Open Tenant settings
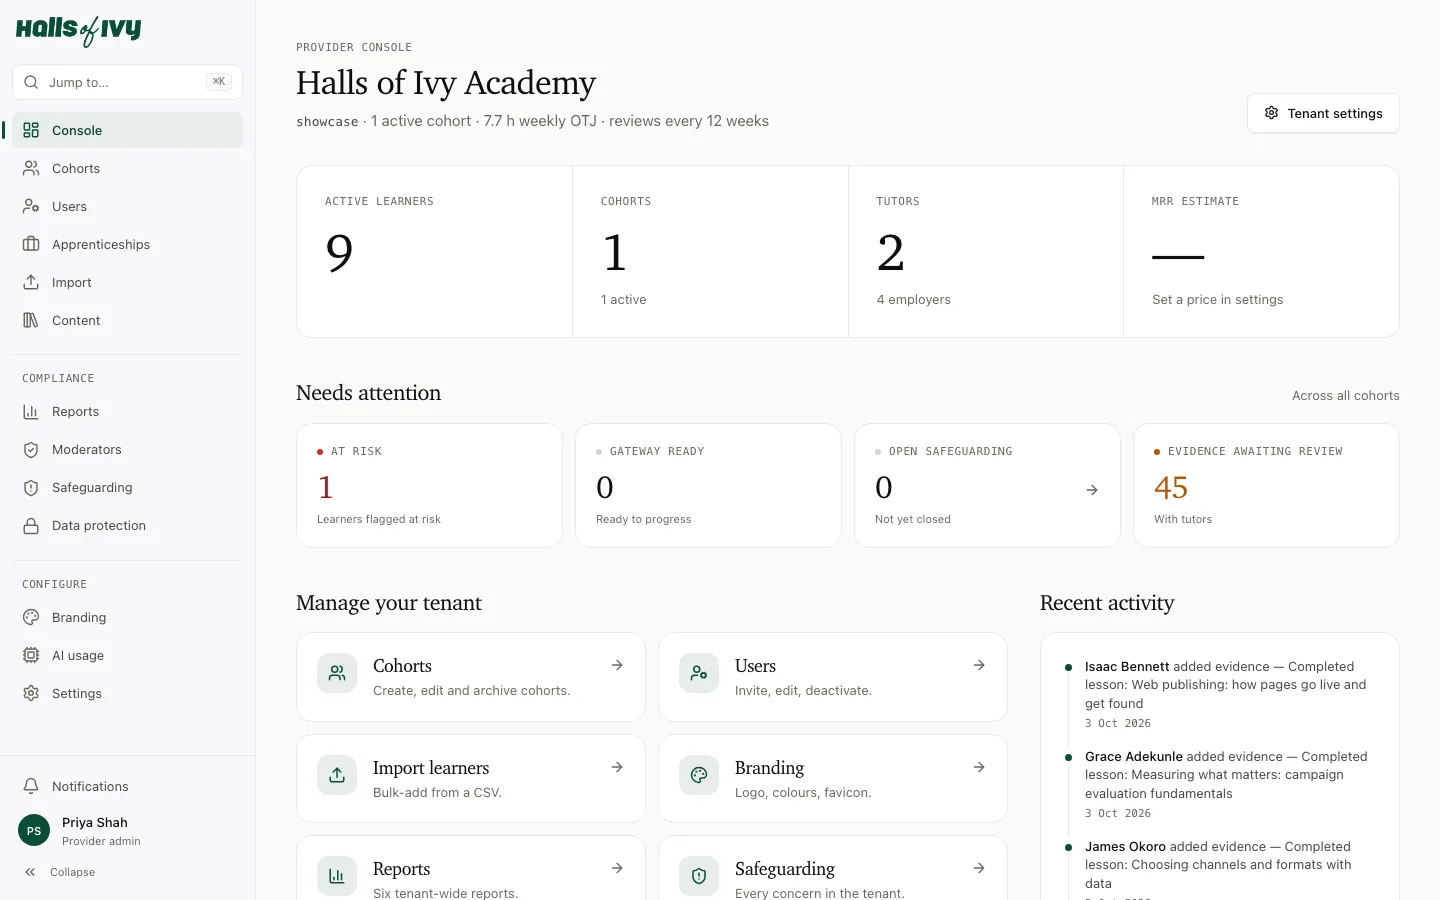1440x900 pixels. tap(1323, 113)
